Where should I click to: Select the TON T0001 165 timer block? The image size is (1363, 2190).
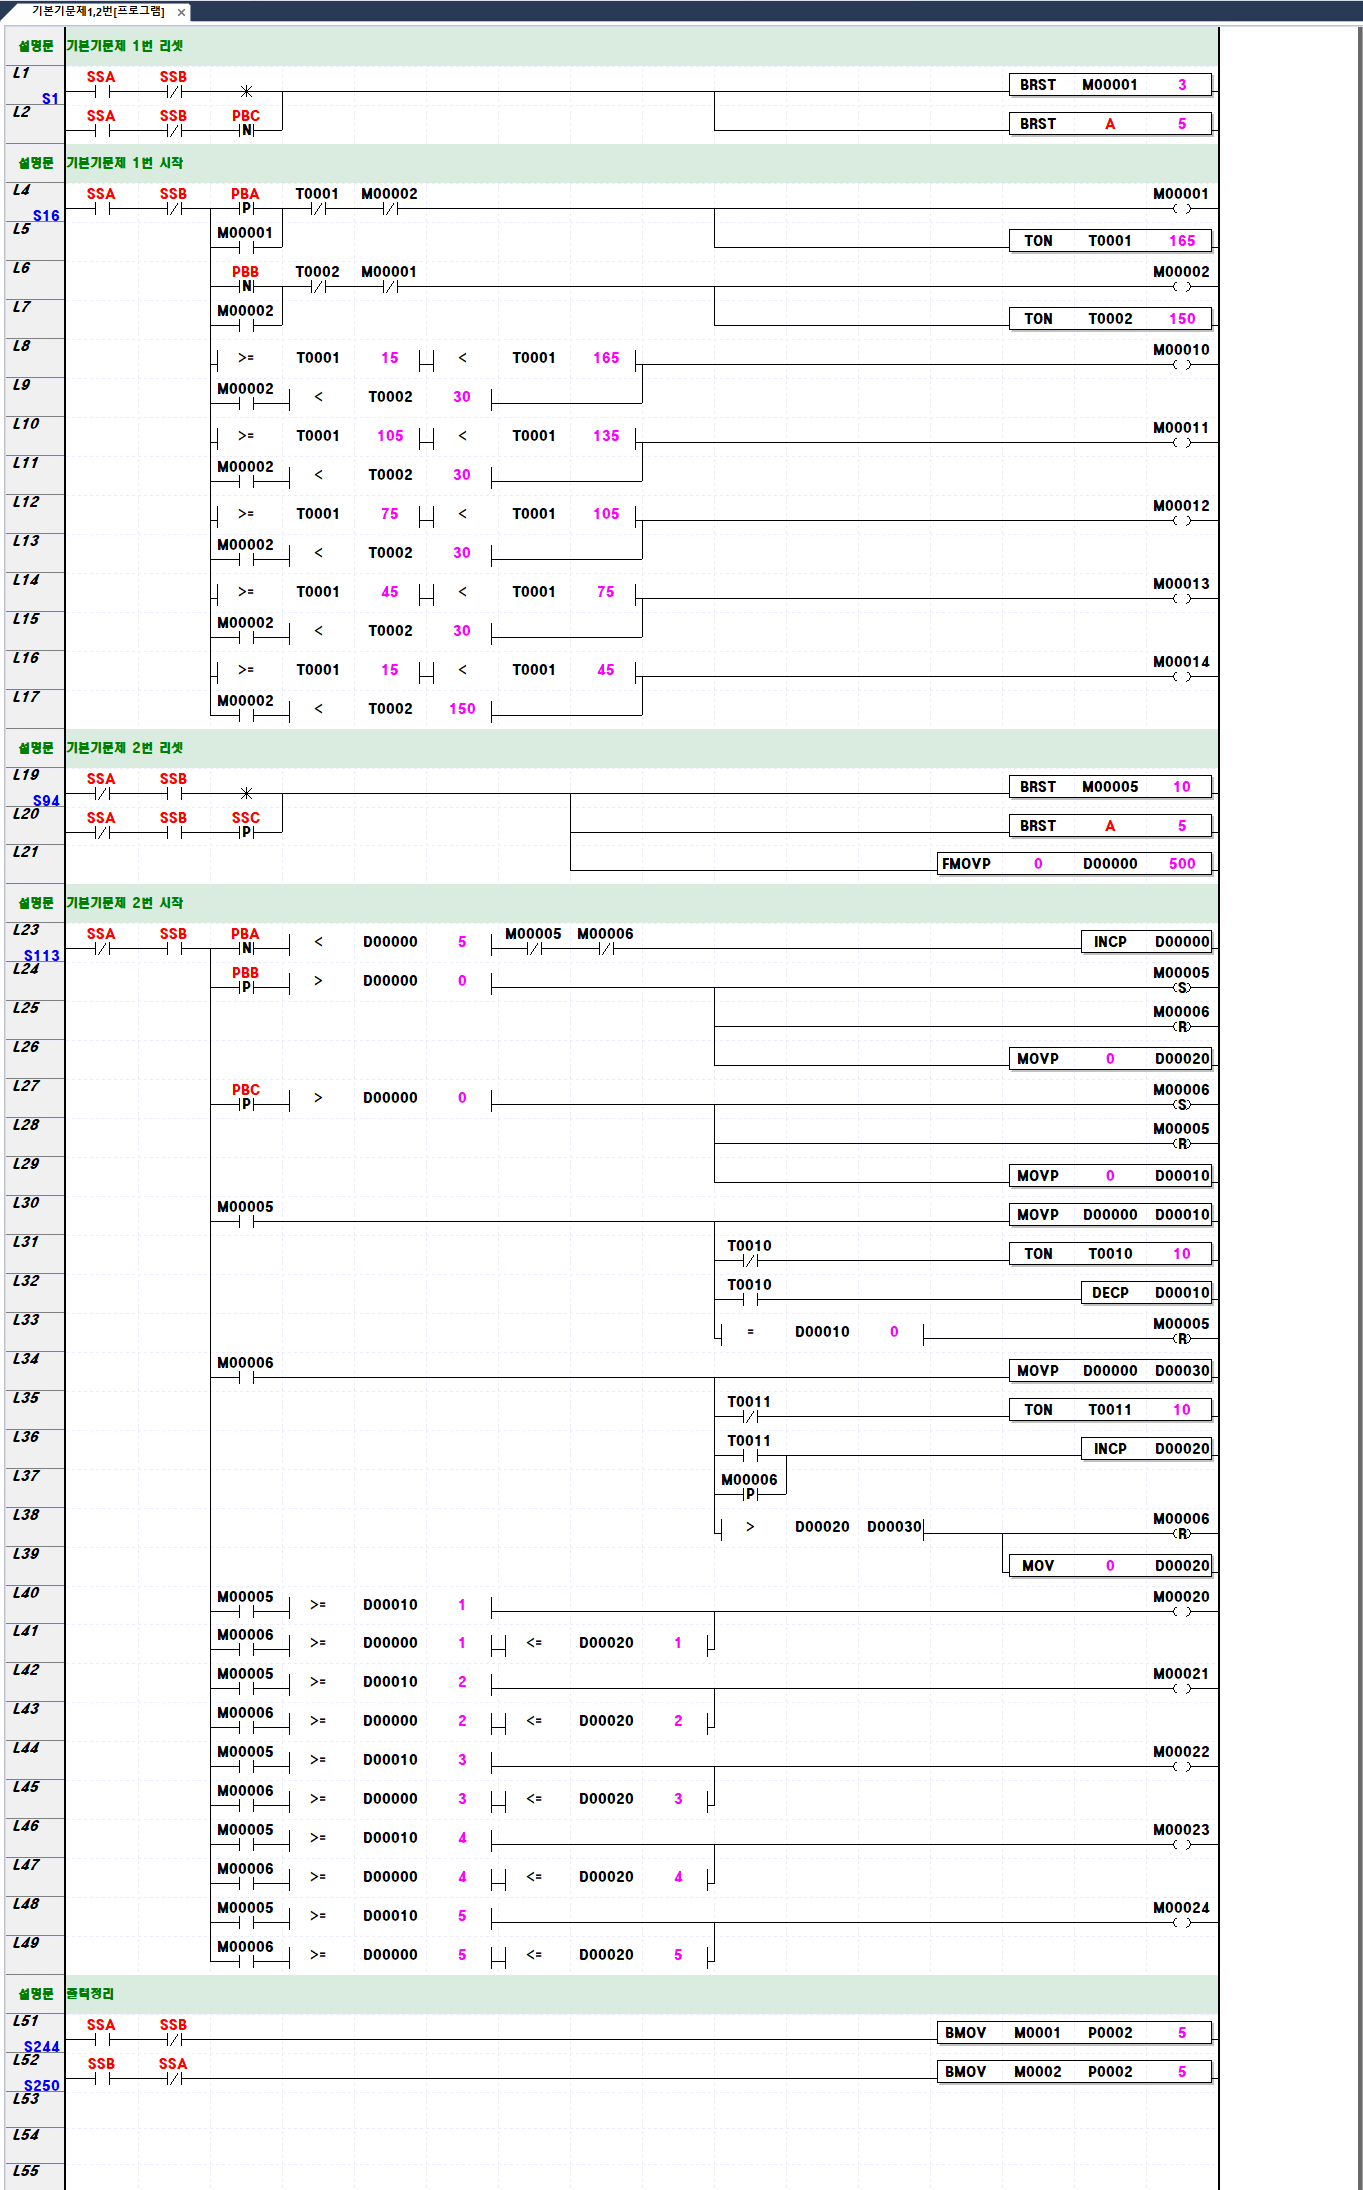(1110, 241)
